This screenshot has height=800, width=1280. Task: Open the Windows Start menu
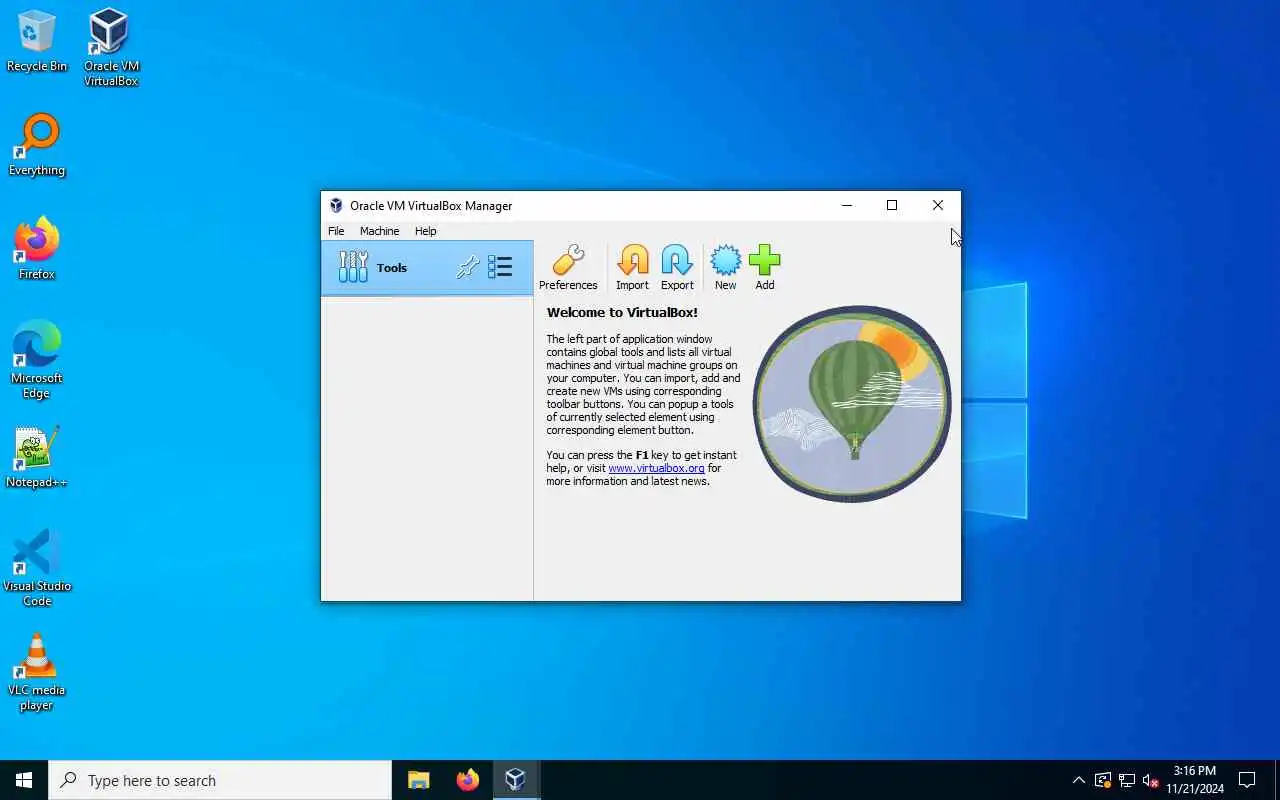(x=24, y=780)
